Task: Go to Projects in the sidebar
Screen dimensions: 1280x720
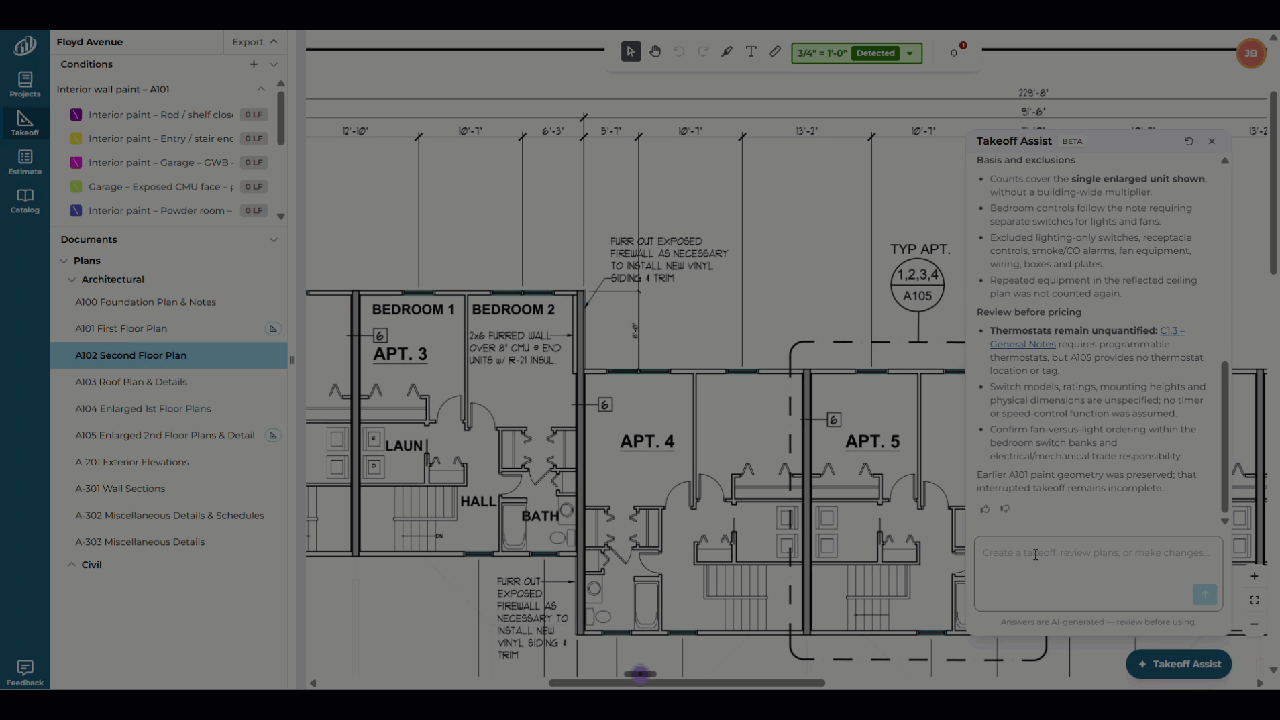Action: [25, 85]
